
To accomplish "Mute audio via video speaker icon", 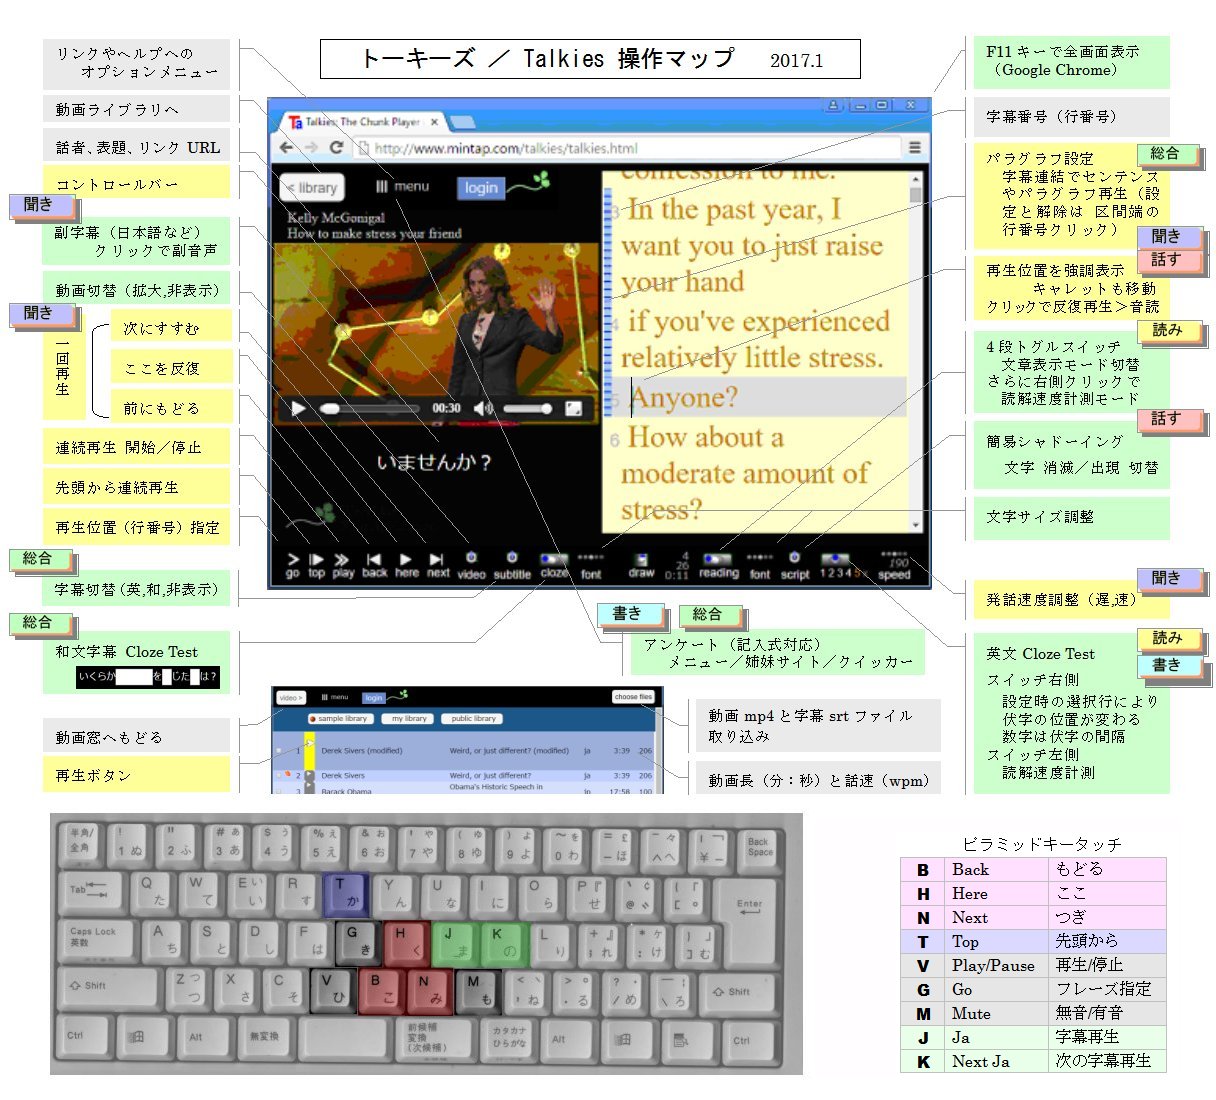I will (x=483, y=408).
